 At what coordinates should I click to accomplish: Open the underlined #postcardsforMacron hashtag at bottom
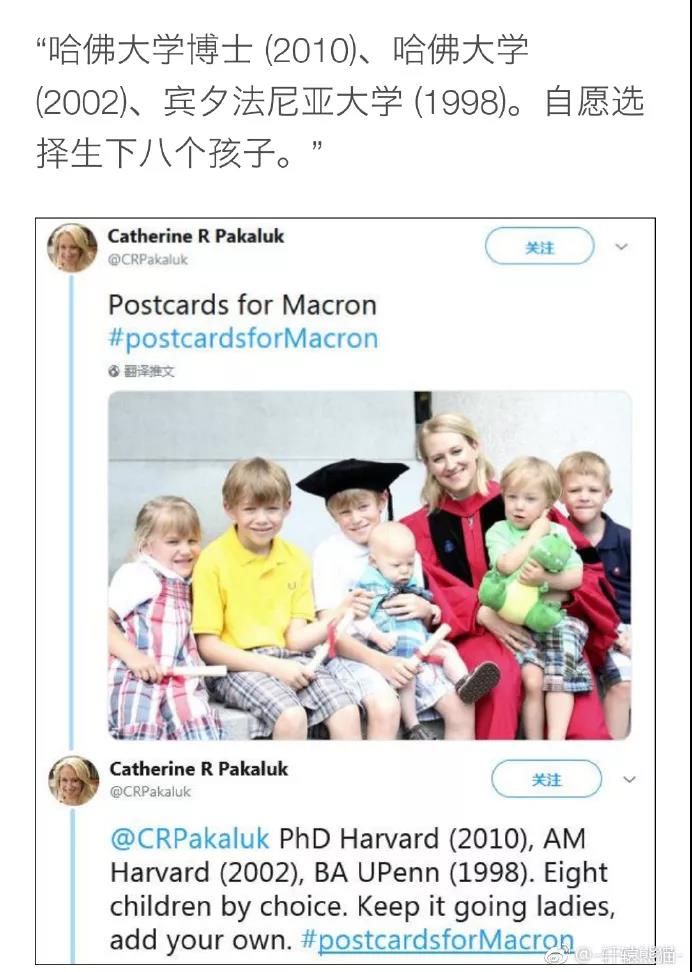[x=437, y=940]
